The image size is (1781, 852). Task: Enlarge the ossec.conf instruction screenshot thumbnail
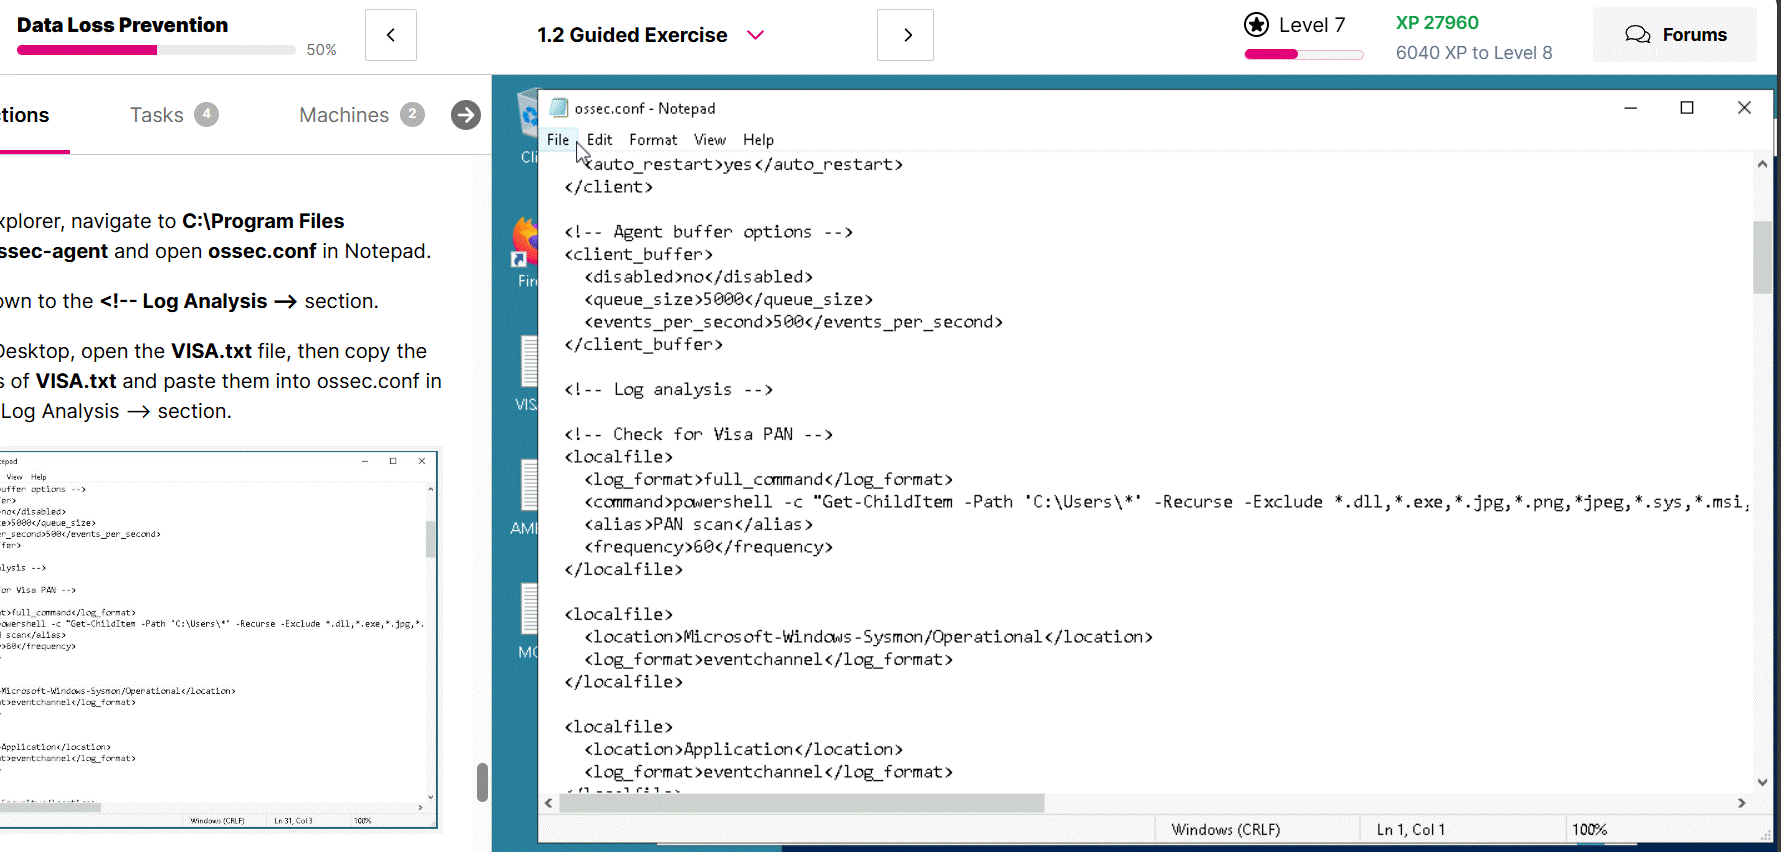pos(218,640)
